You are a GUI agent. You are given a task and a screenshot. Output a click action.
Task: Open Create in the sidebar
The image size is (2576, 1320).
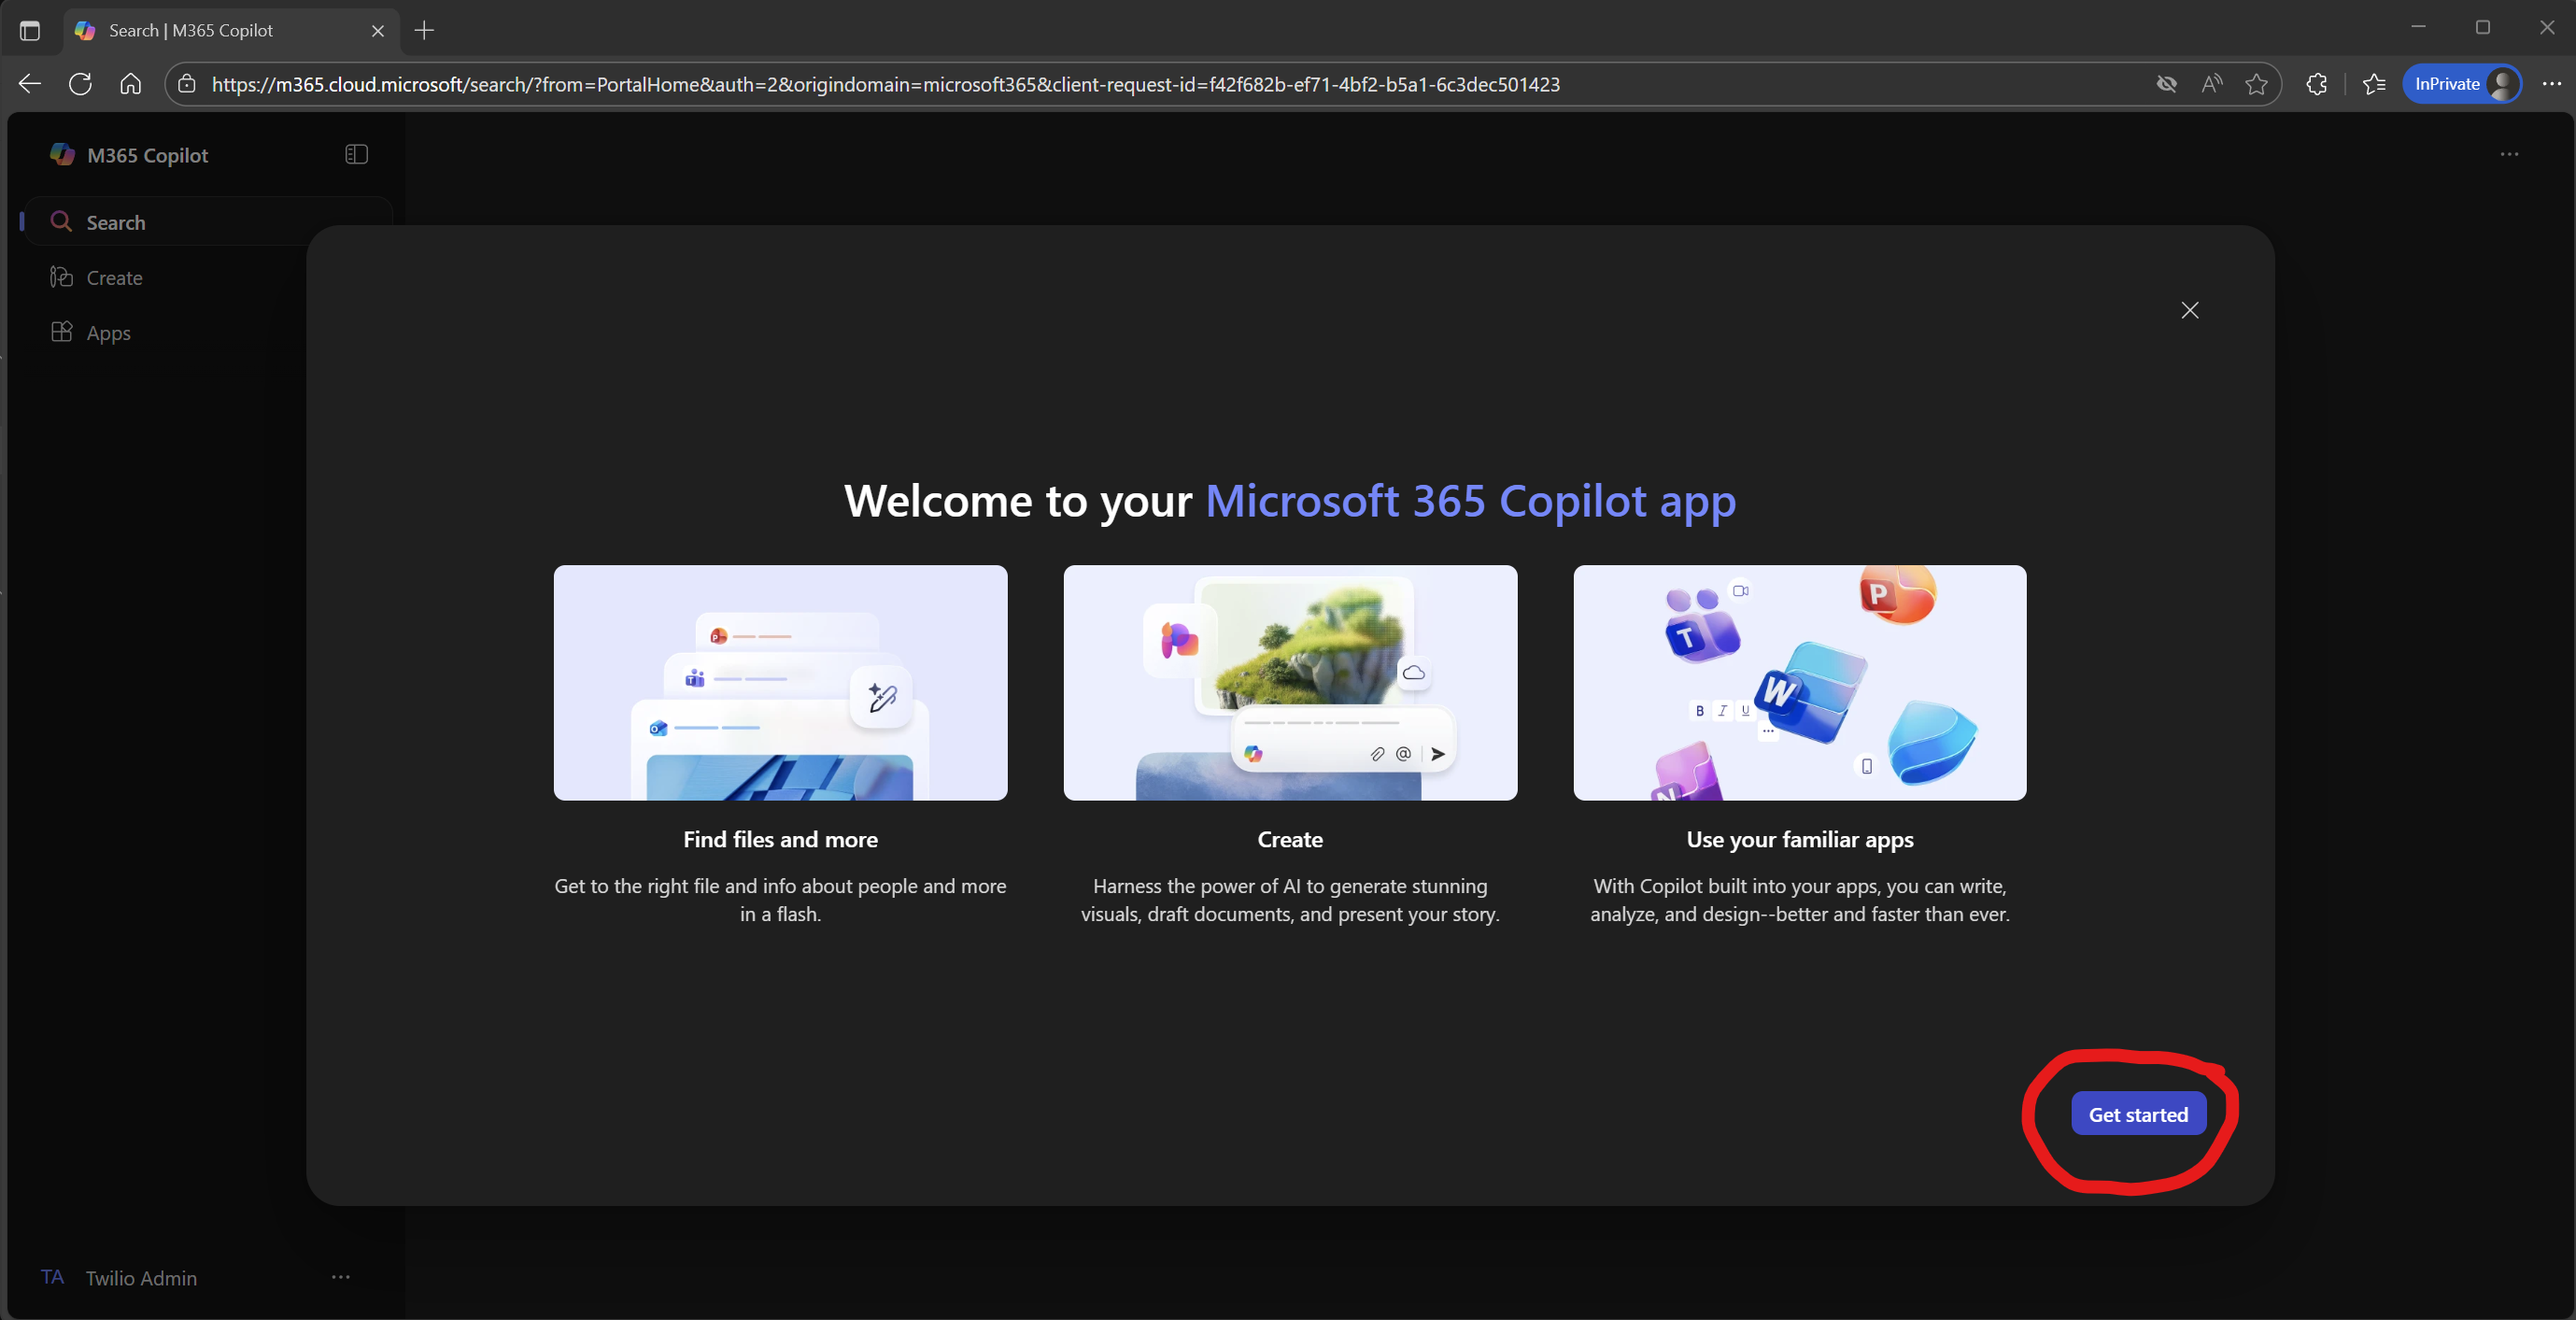coord(113,277)
